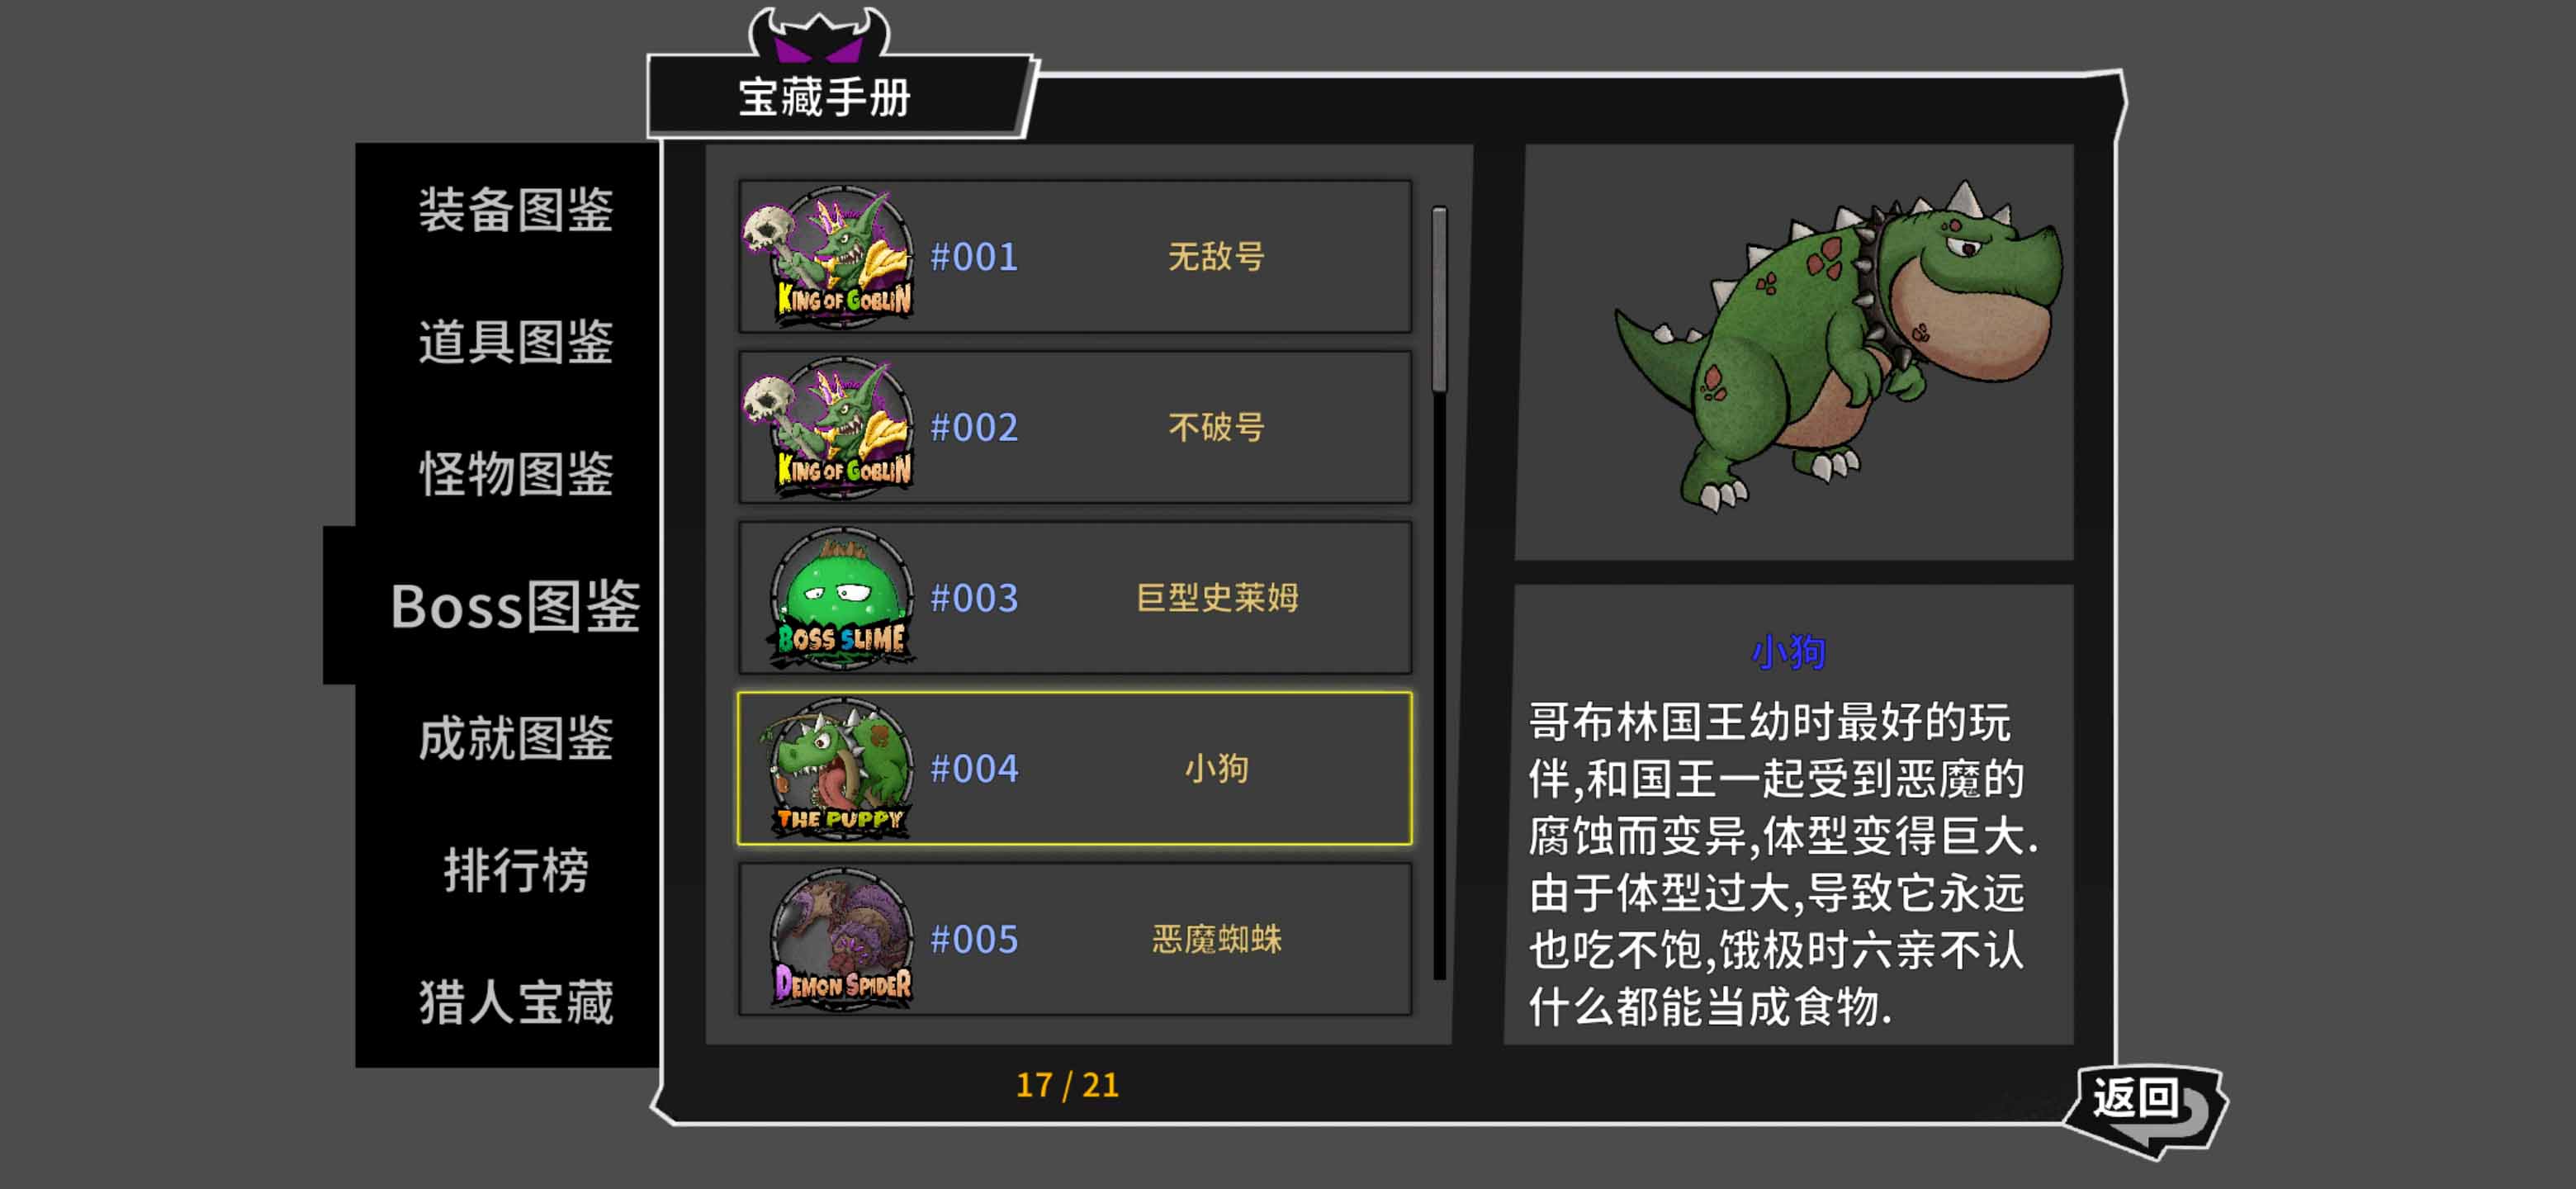The height and width of the screenshot is (1189, 2576).
Task: Open the 道具图鉴 tab
Action: tap(515, 342)
